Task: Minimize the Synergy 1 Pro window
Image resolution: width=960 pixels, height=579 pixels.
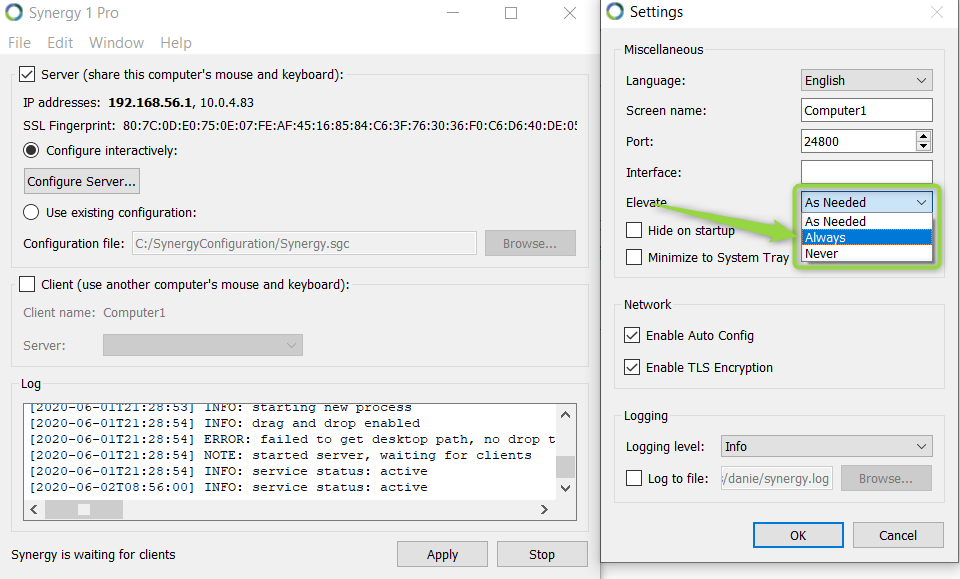Action: click(452, 13)
